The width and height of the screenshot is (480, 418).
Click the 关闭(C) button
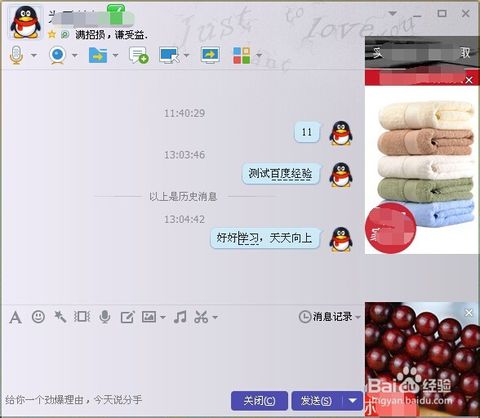click(259, 401)
